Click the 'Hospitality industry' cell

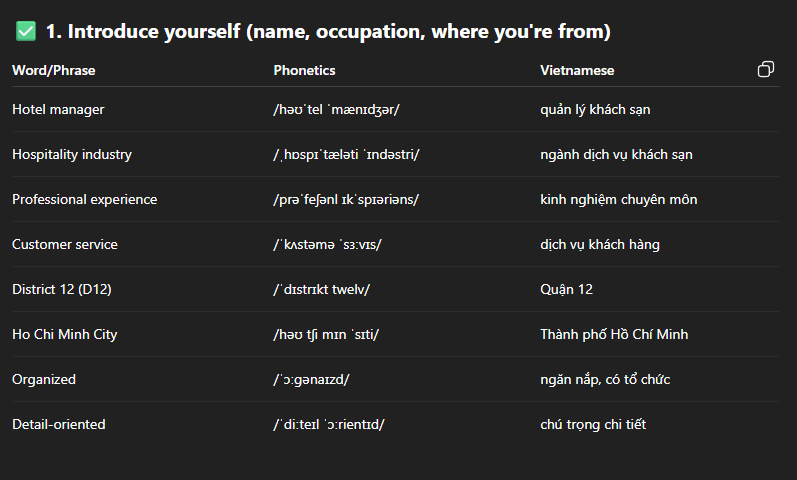[72, 155]
